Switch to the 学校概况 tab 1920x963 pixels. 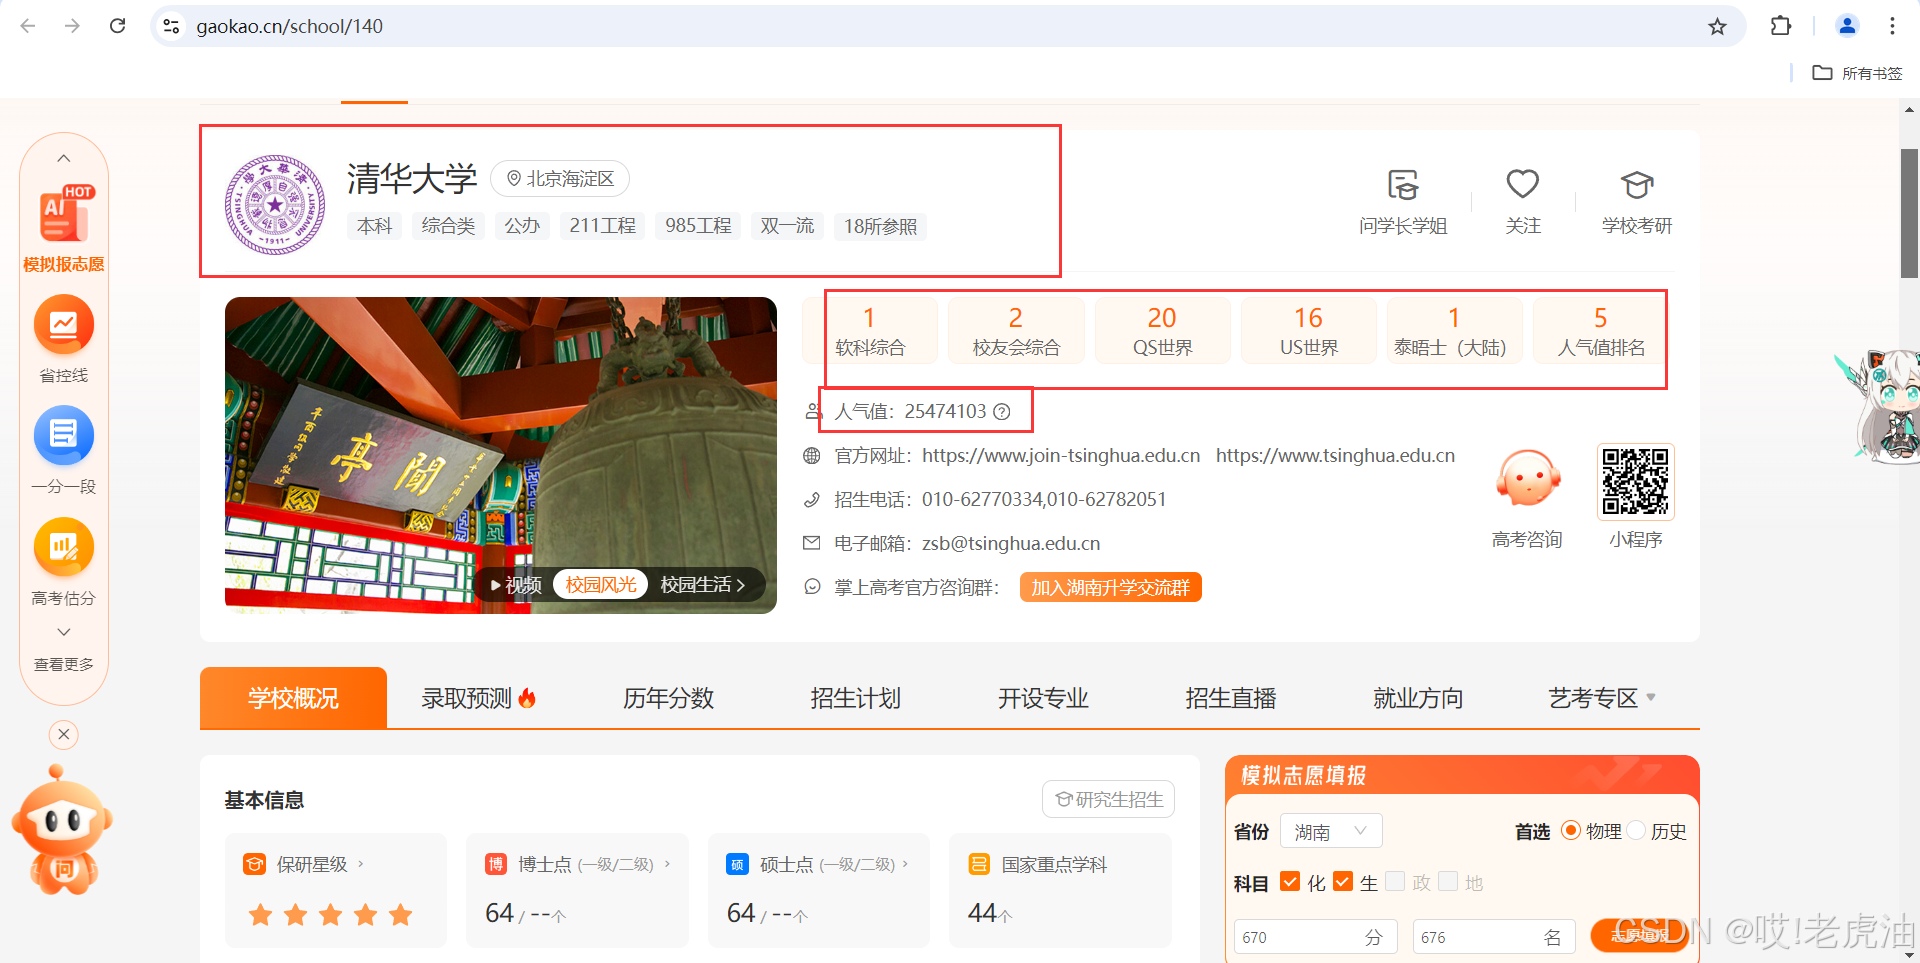[x=293, y=698]
